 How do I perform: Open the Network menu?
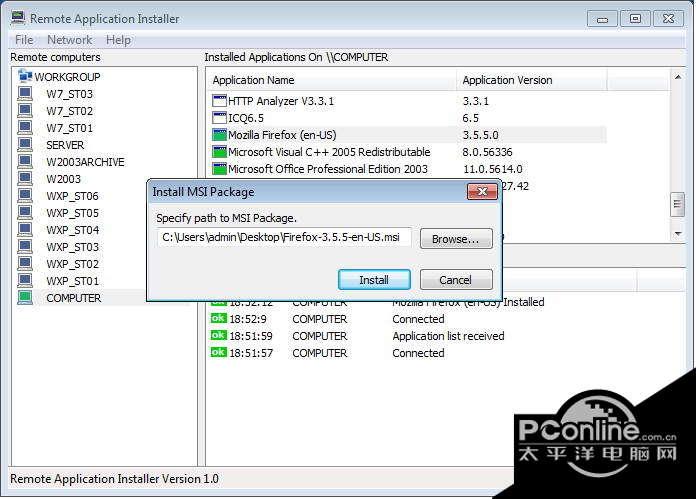pyautogui.click(x=69, y=40)
